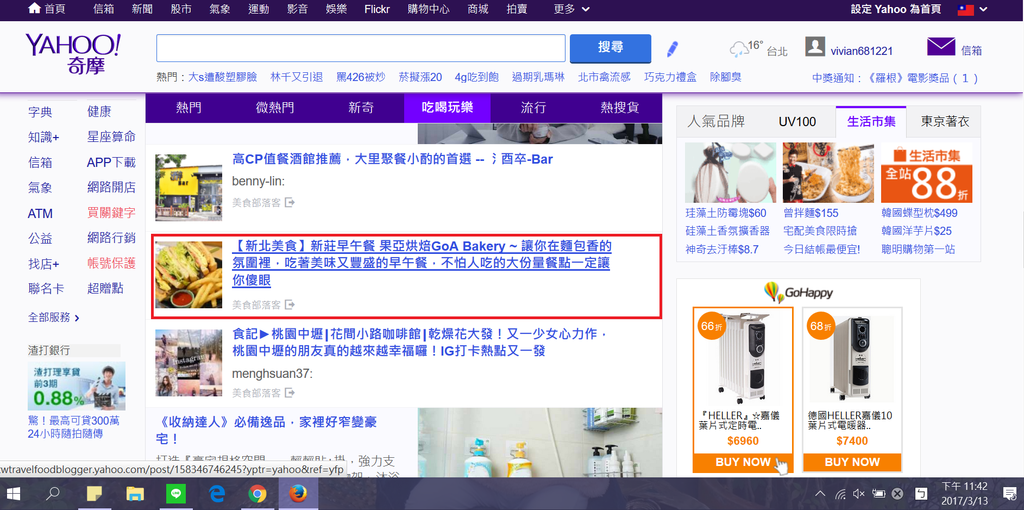Open the Taiwan flag region dropdown
The width and height of the screenshot is (1024, 510).
click(970, 9)
